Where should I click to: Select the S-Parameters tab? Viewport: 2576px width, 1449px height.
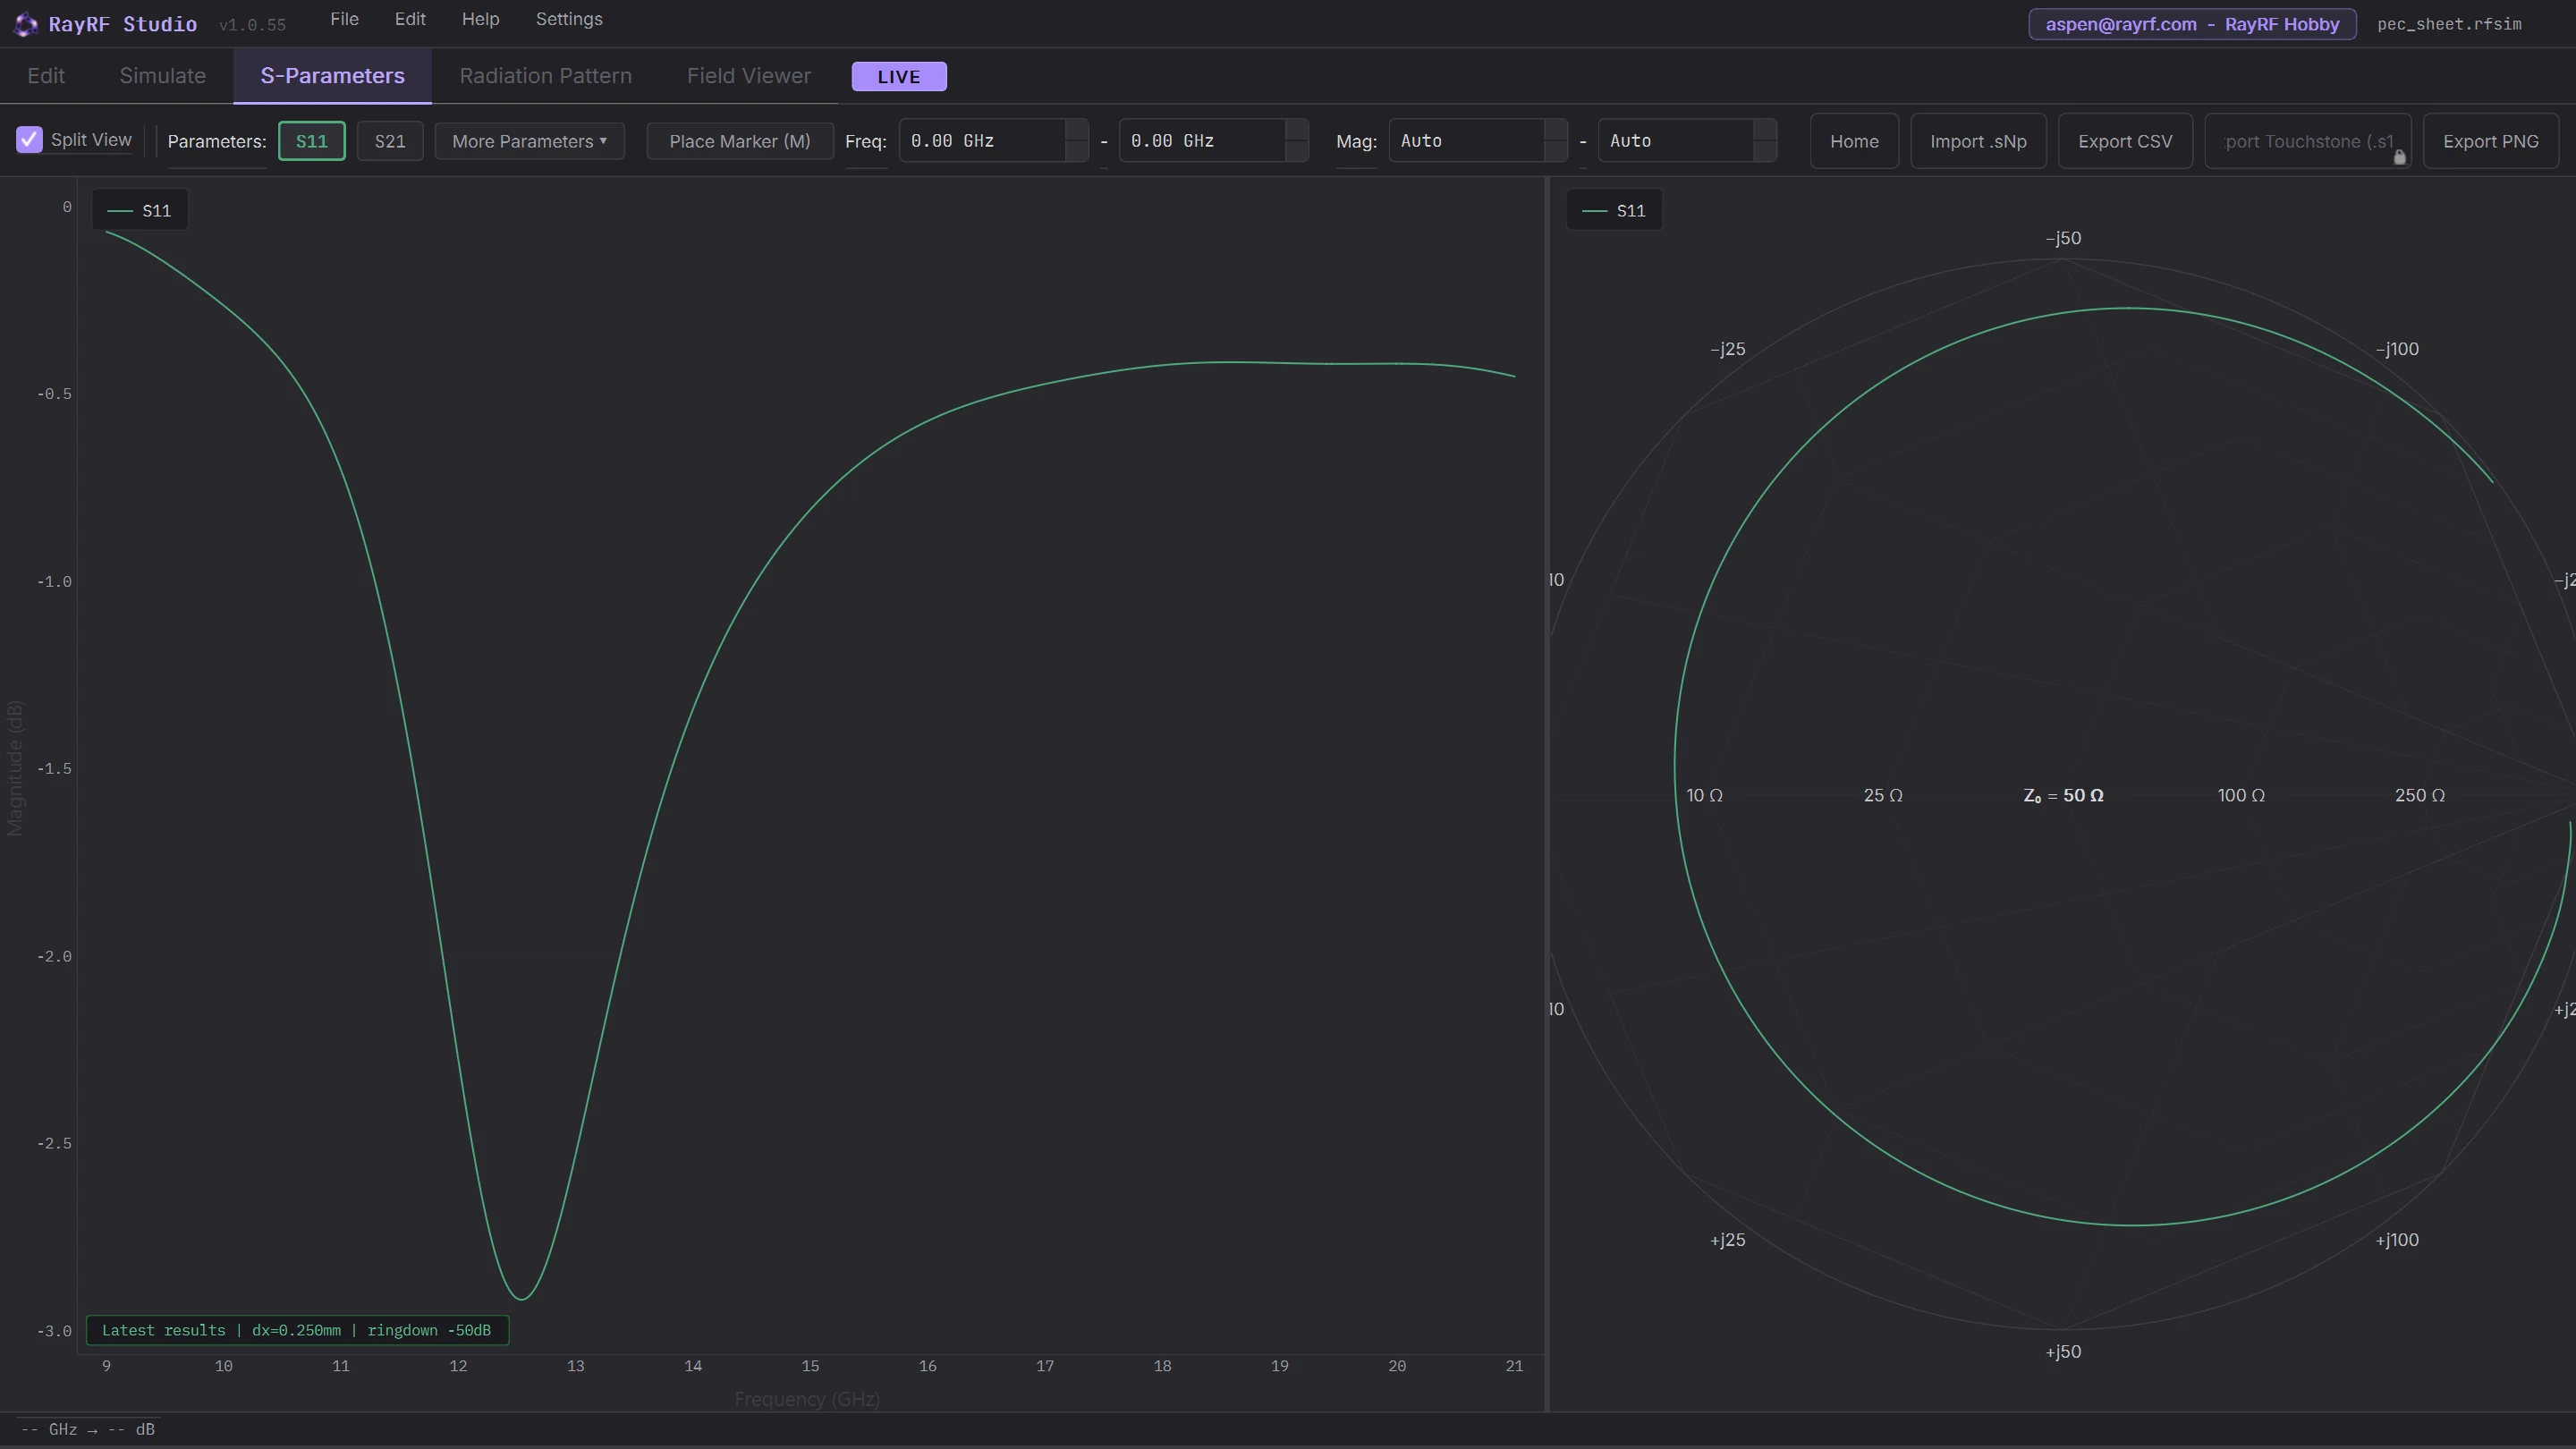(x=332, y=76)
